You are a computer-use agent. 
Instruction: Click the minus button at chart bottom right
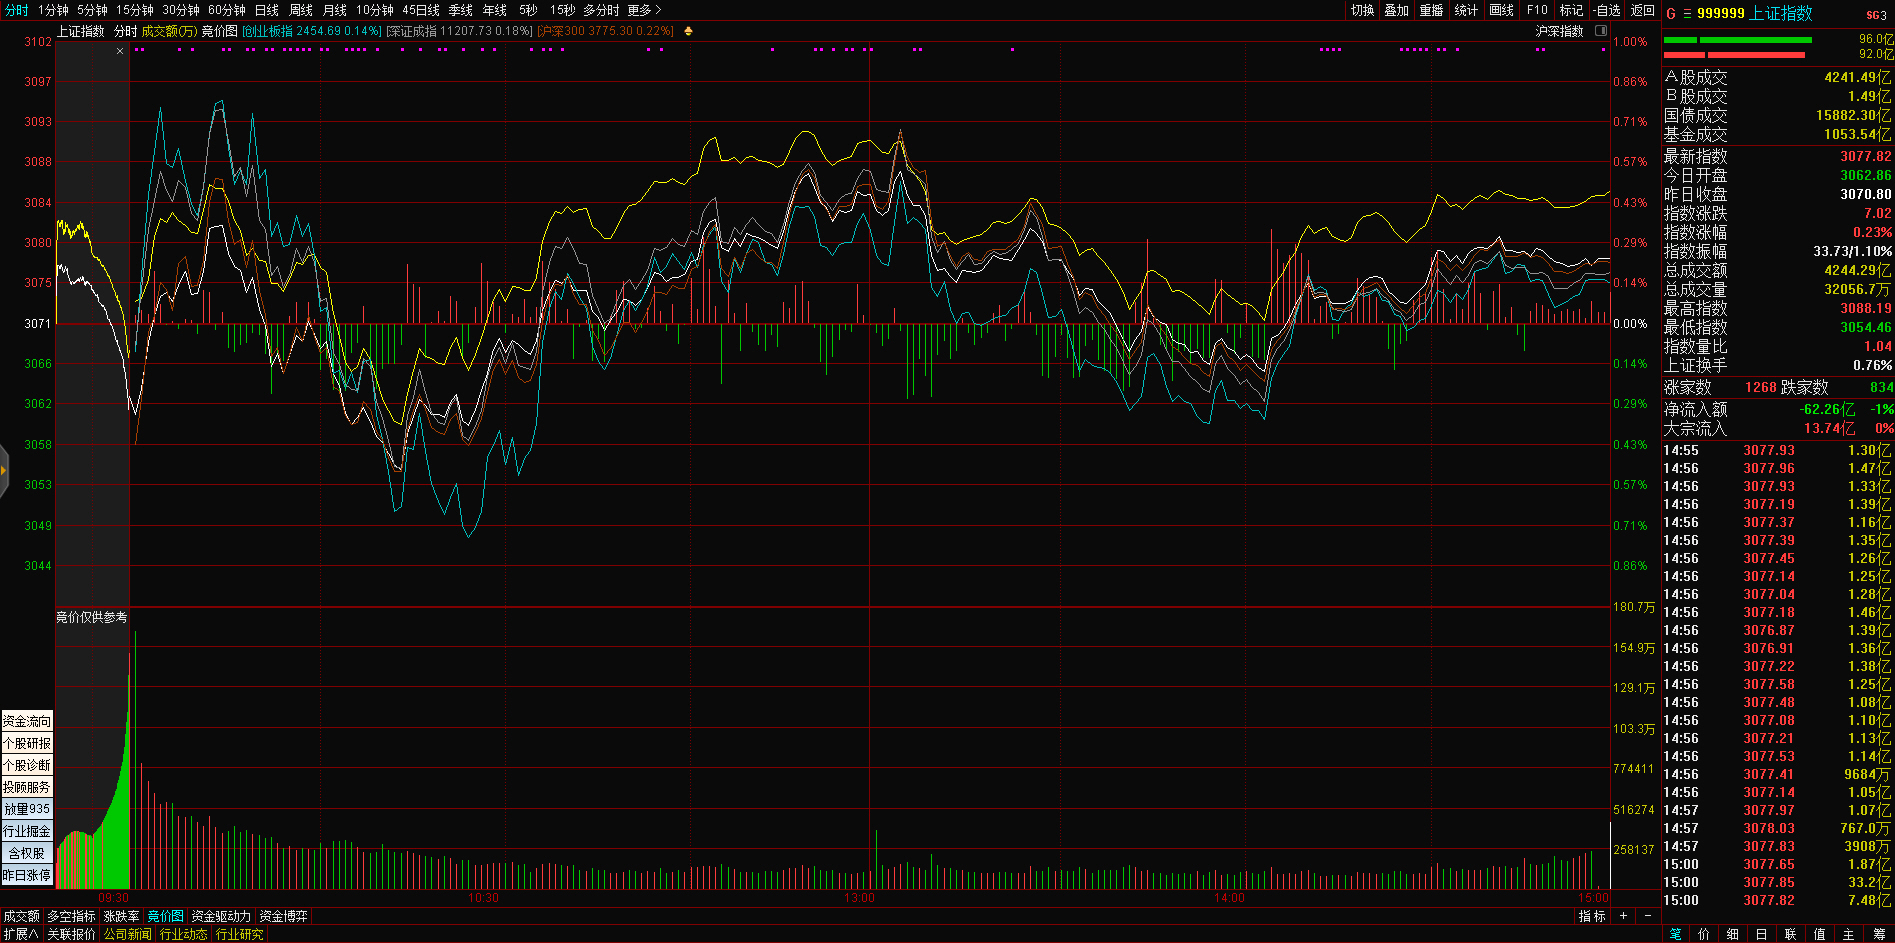click(x=1648, y=916)
